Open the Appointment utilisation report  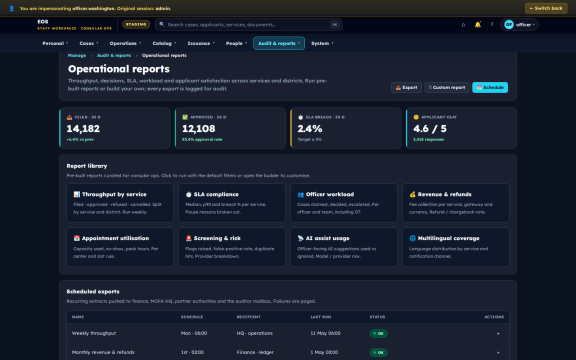tap(120, 247)
